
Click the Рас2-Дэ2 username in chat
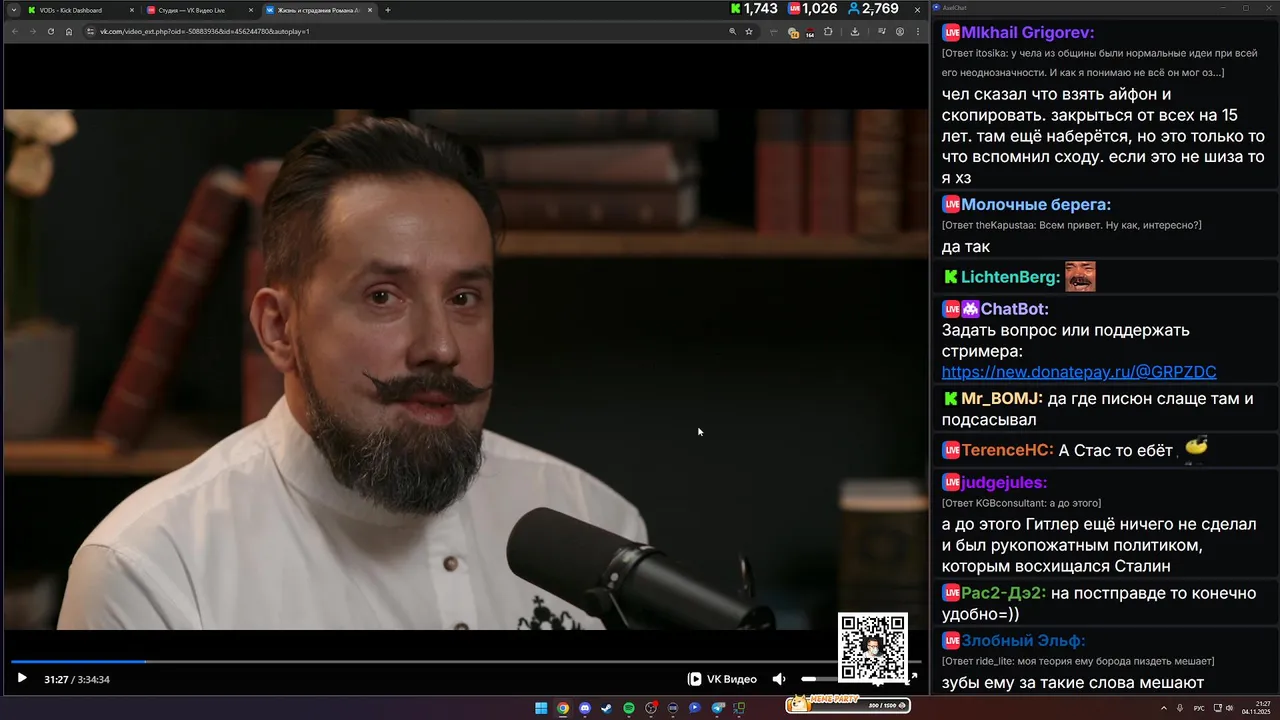click(x=1004, y=593)
